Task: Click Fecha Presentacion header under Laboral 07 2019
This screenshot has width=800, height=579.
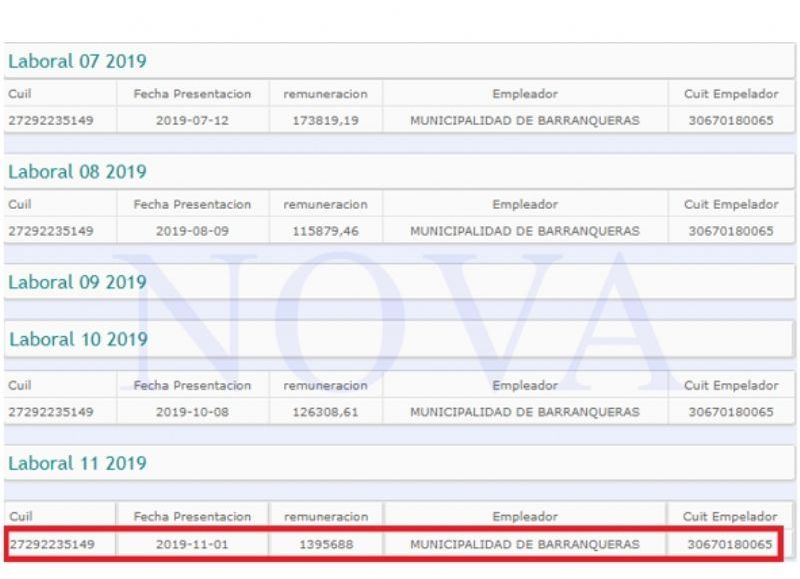Action: coord(192,94)
